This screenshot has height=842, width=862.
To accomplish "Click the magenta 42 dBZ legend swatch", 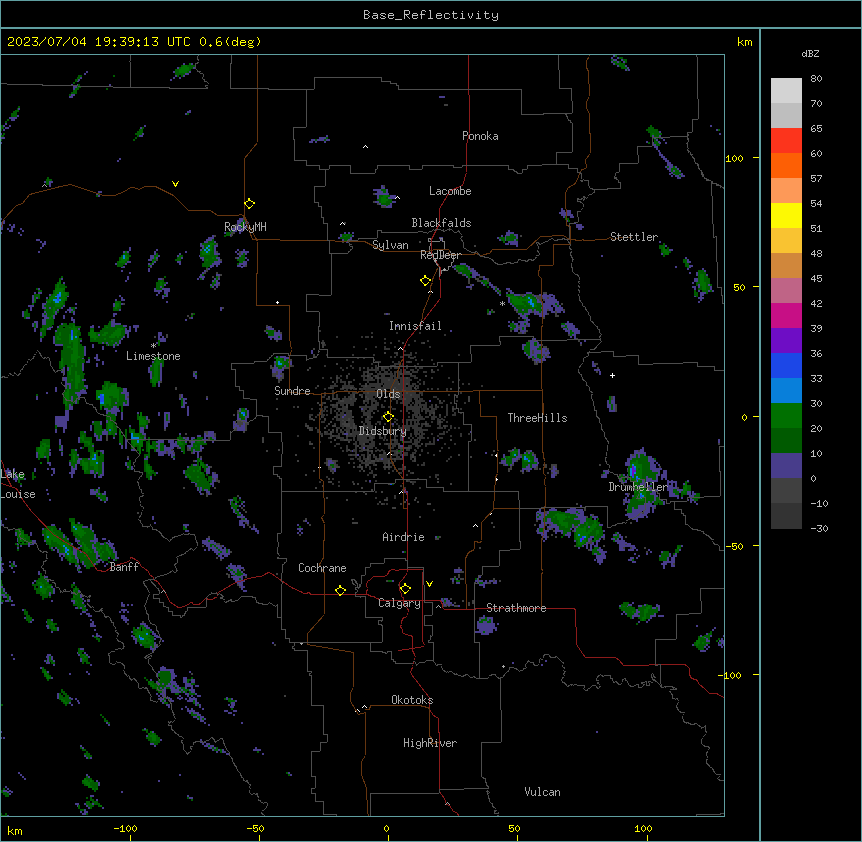I will 786,315.
